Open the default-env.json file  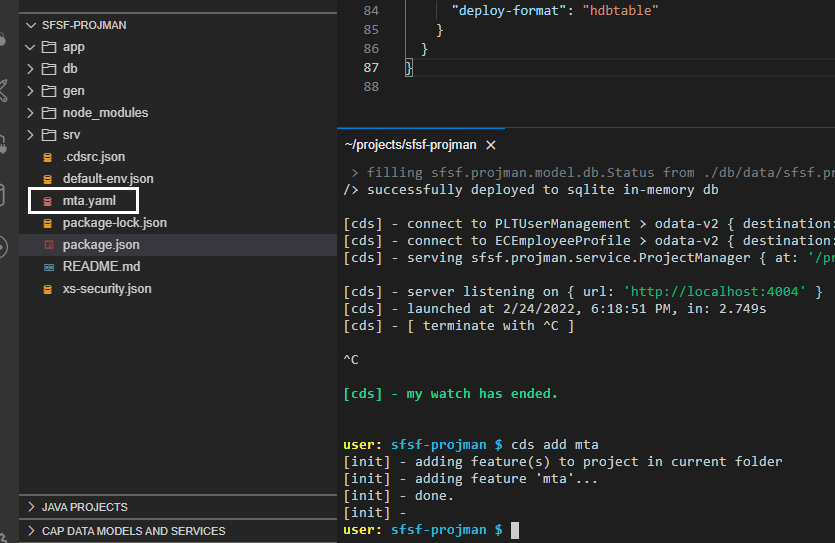[108, 179]
